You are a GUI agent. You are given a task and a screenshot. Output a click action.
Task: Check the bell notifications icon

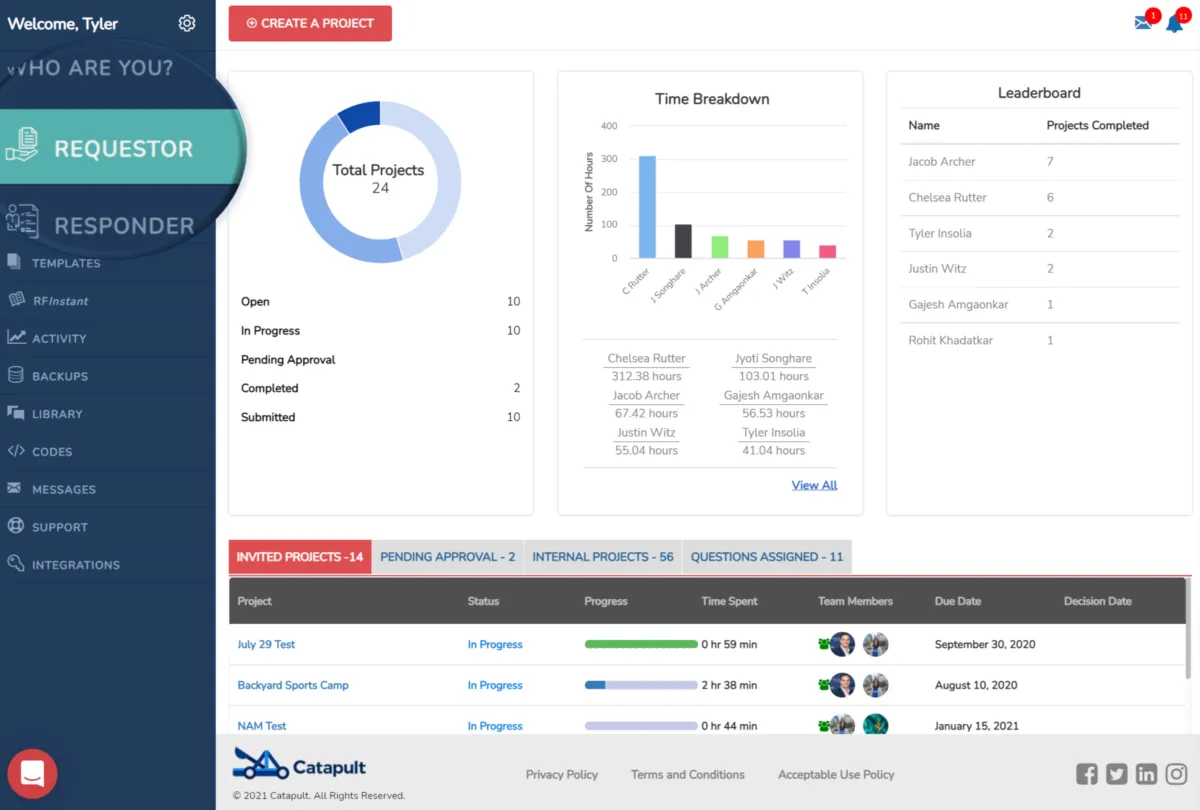click(1174, 23)
